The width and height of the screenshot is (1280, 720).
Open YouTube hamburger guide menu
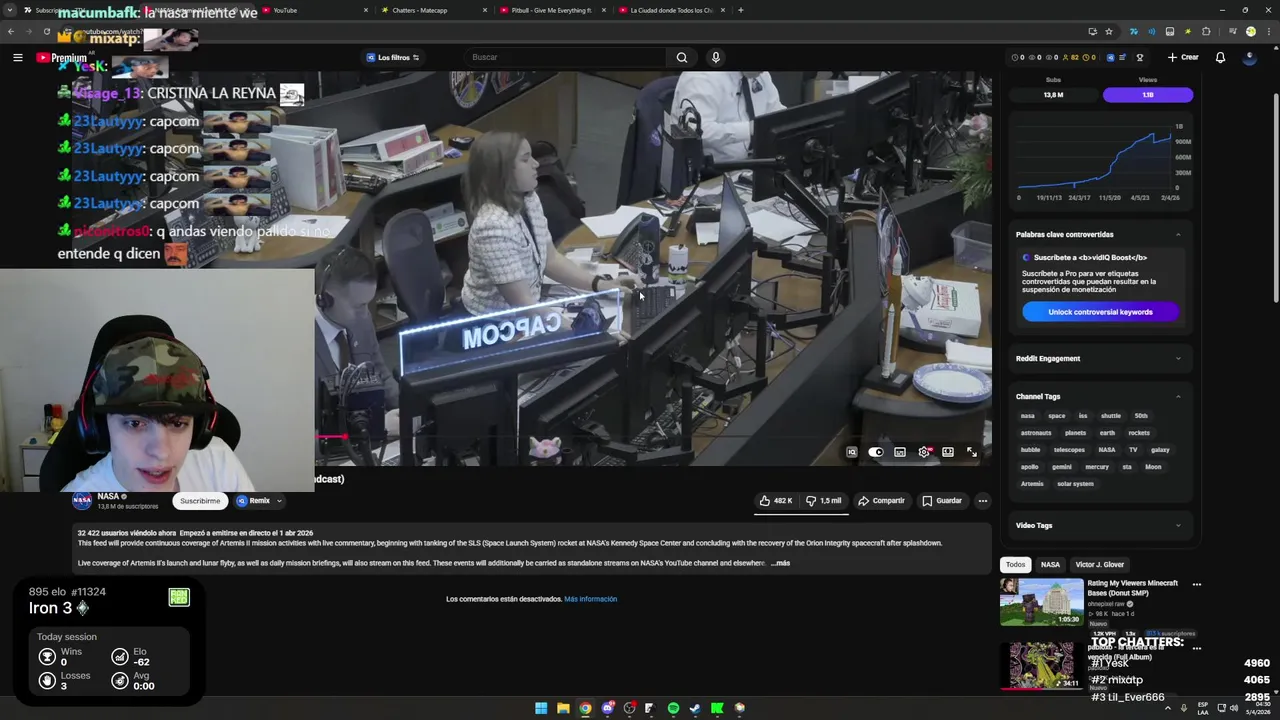pos(17,58)
